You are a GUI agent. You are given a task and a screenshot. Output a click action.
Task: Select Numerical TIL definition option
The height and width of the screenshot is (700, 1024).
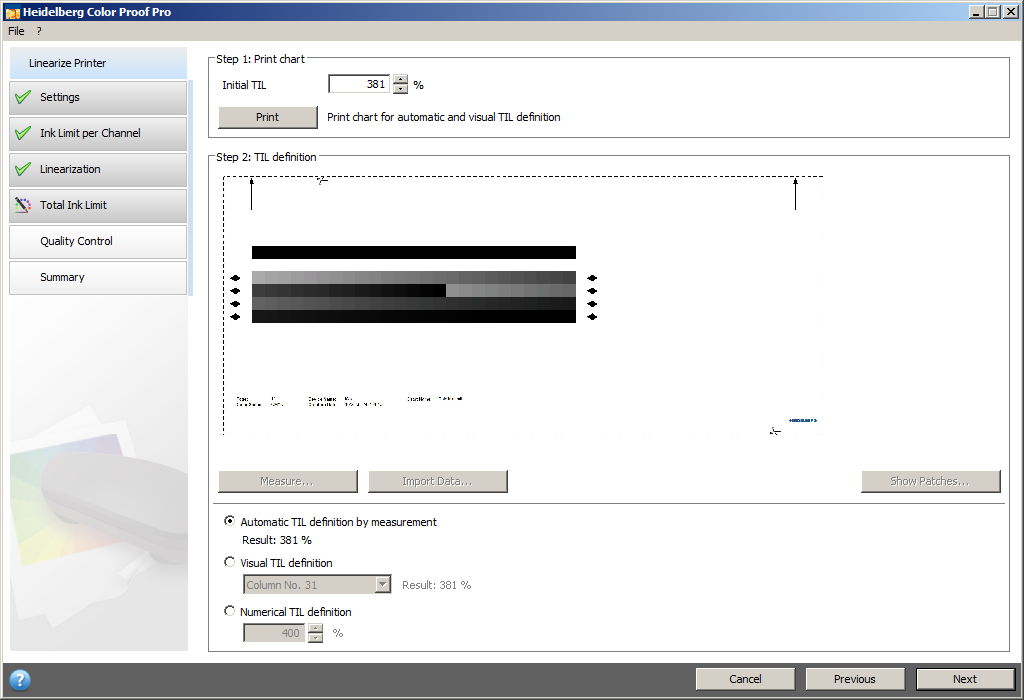pyautogui.click(x=229, y=611)
